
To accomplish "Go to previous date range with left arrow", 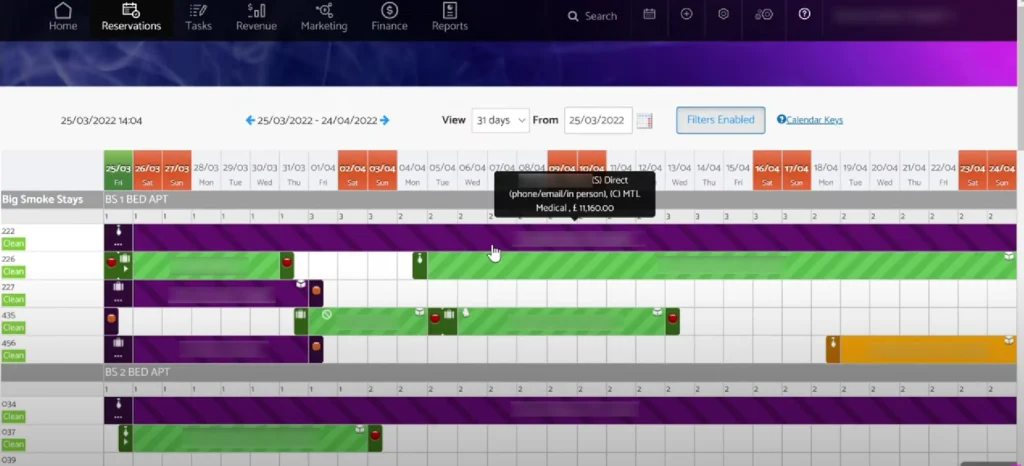I will coord(250,121).
